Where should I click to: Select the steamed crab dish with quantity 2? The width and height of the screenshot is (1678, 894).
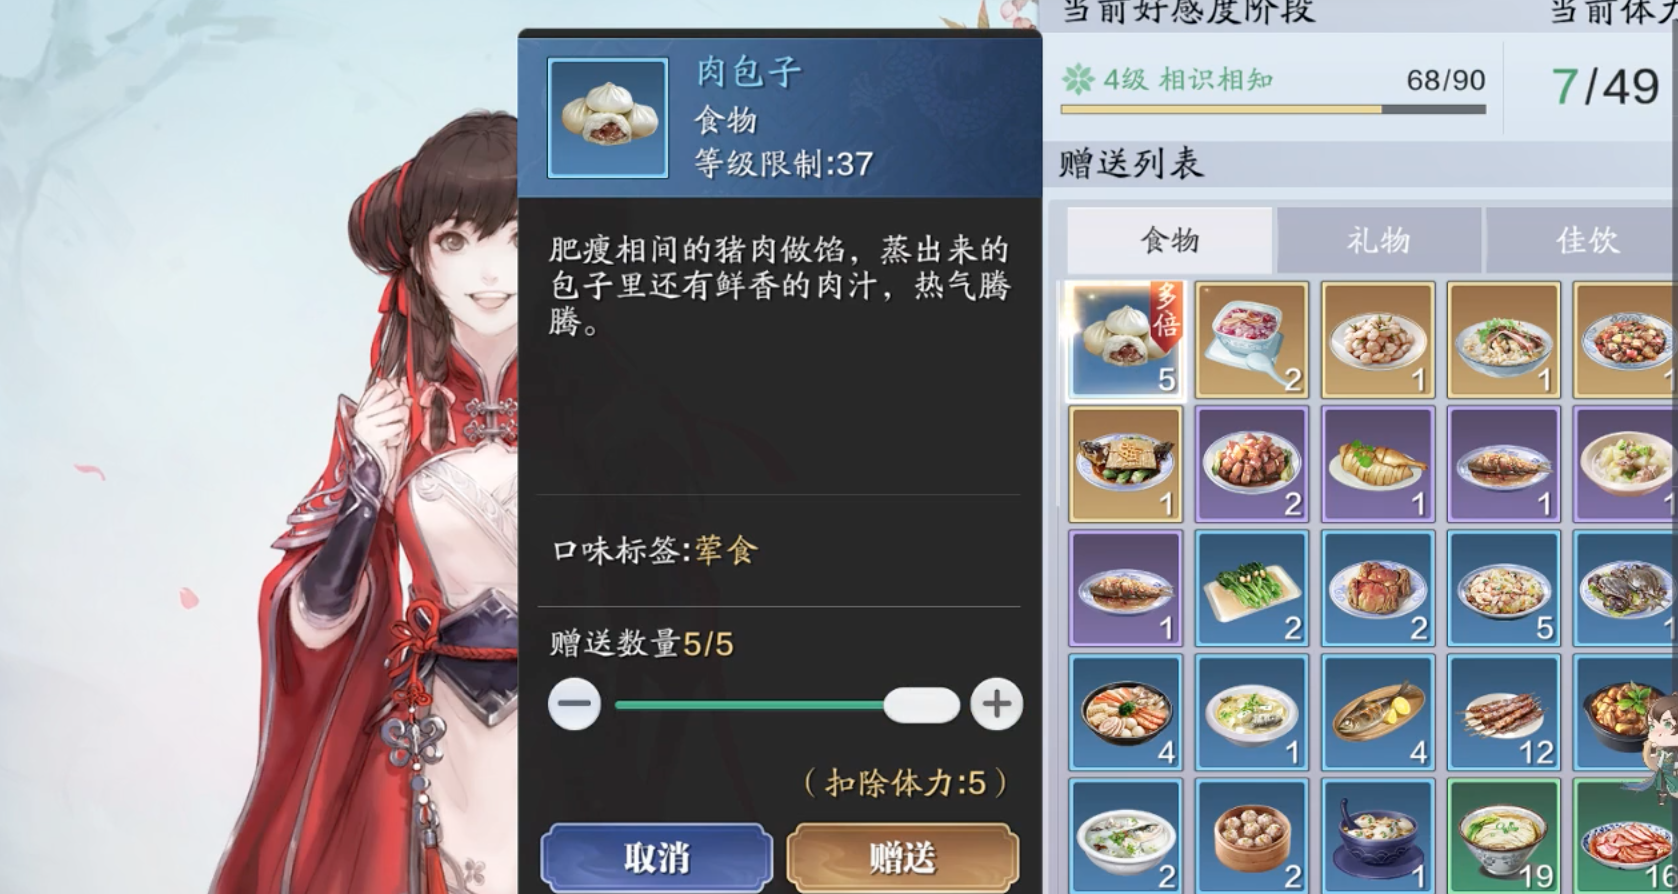[1377, 588]
